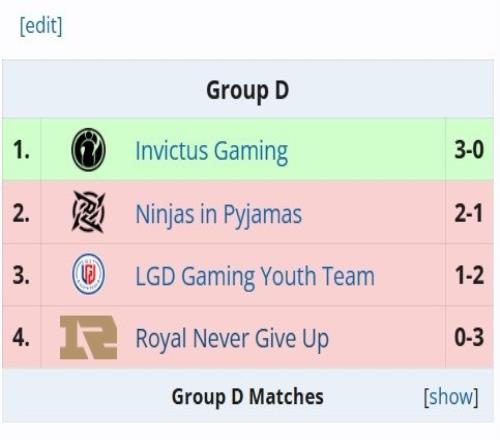Click the [edit] section link
This screenshot has width=500, height=440.
[41, 26]
